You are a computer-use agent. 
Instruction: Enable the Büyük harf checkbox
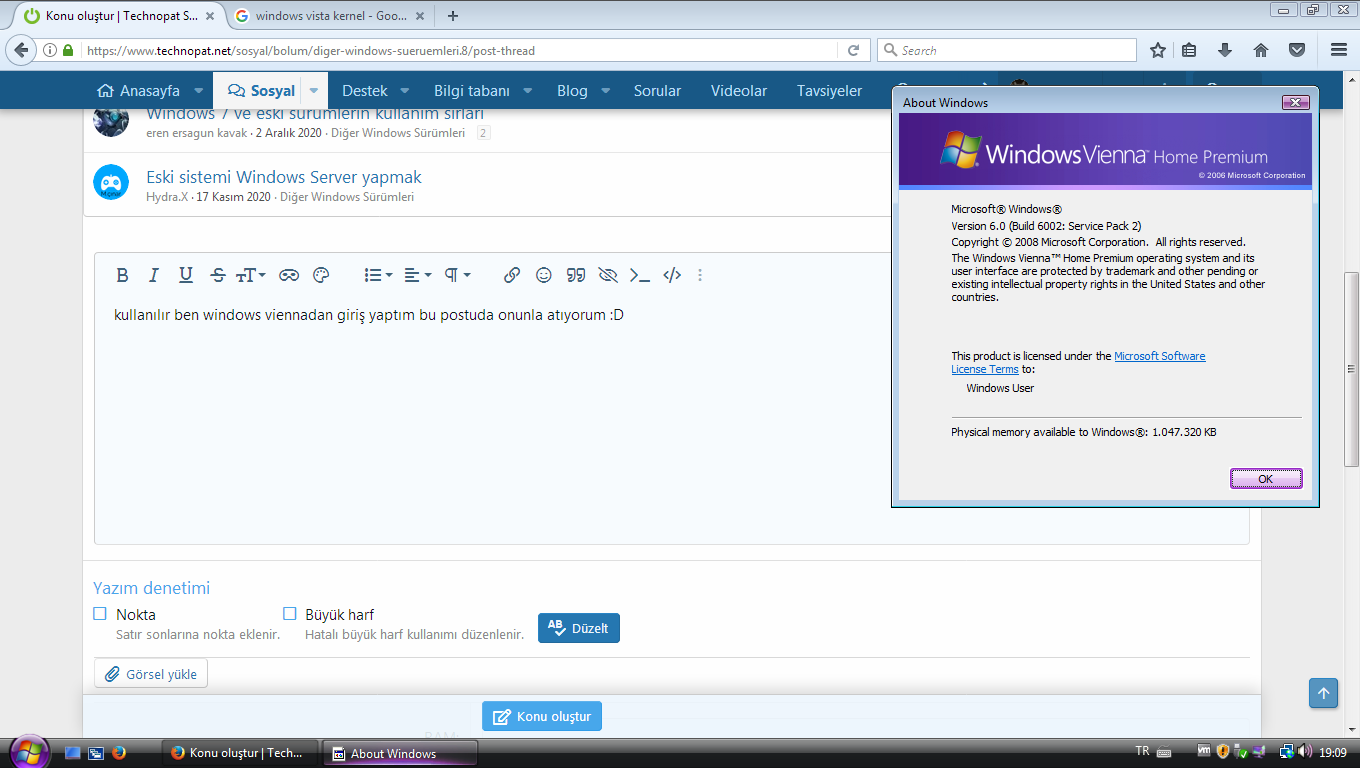tap(290, 614)
